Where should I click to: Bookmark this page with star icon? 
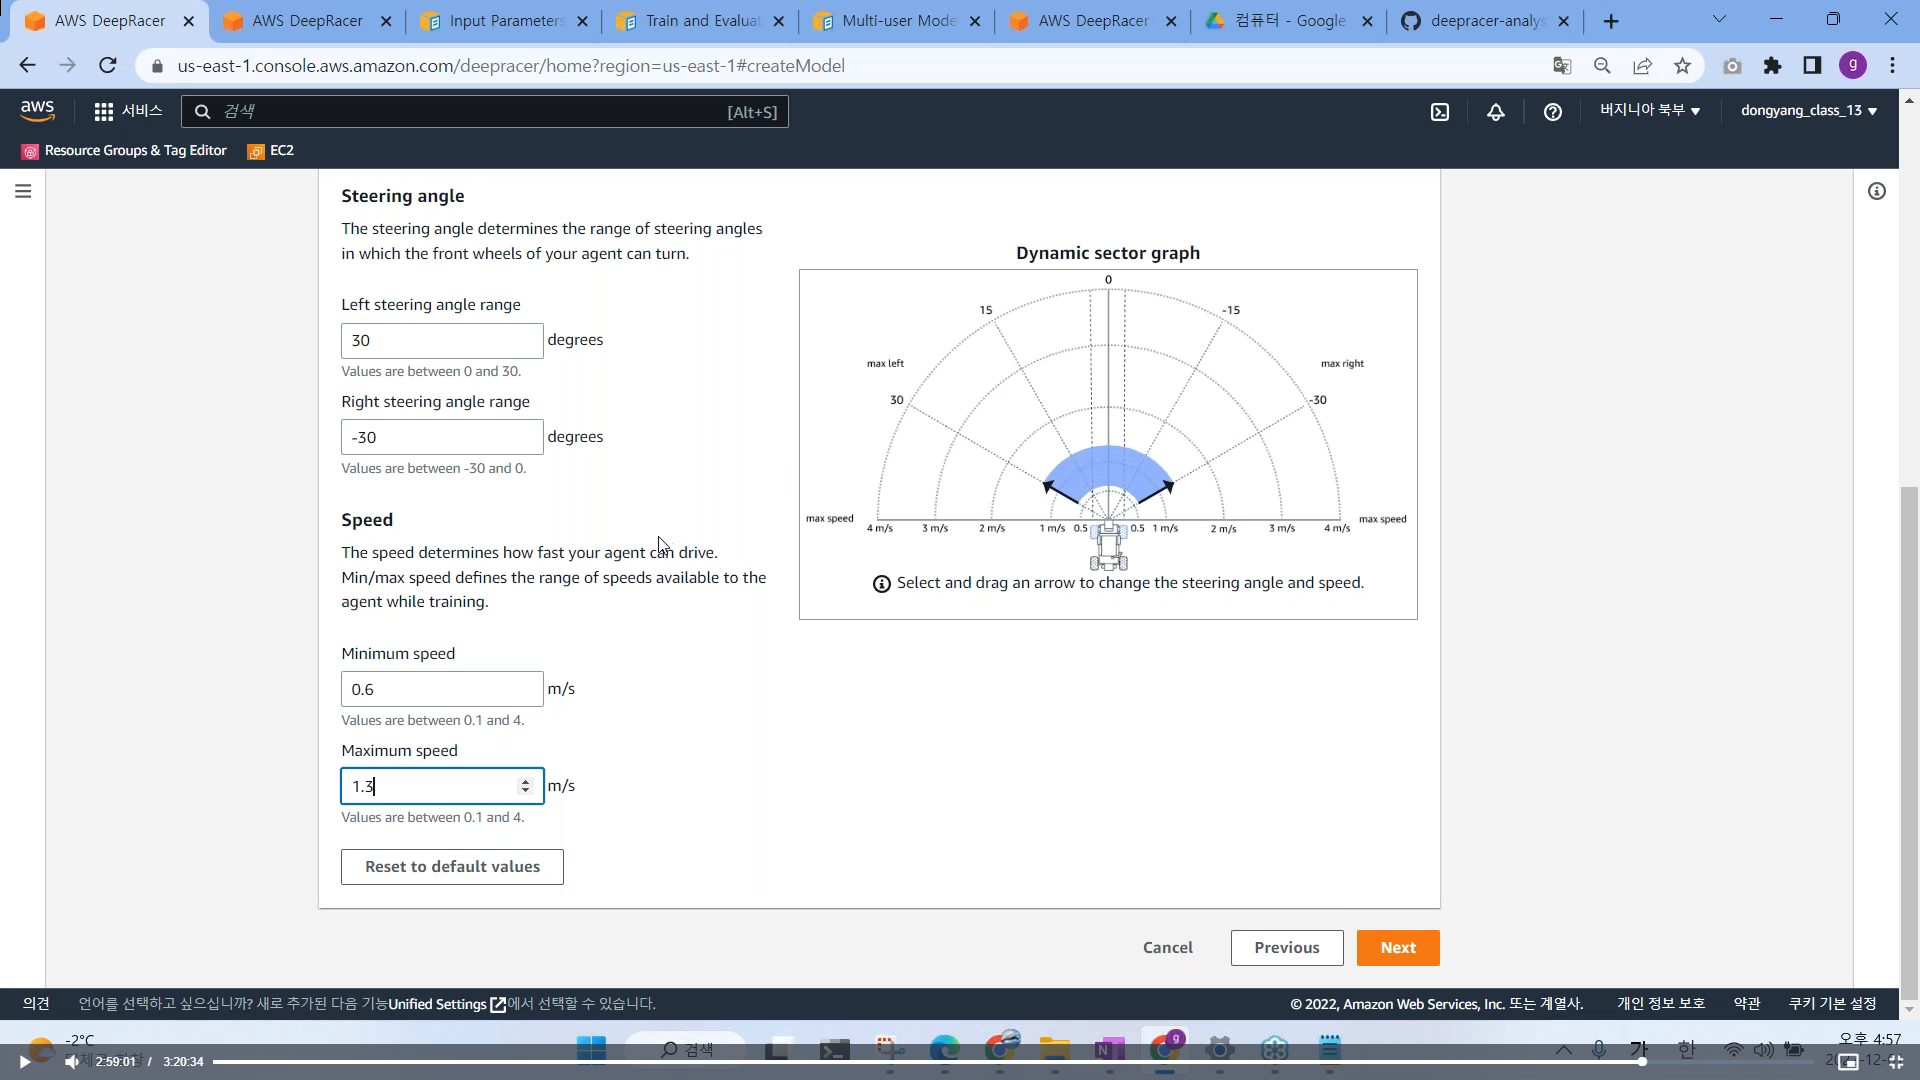pyautogui.click(x=1682, y=66)
